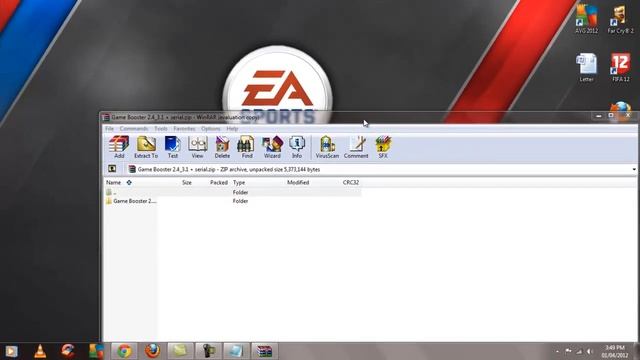
Task: Open the Commands menu
Action: (x=134, y=129)
